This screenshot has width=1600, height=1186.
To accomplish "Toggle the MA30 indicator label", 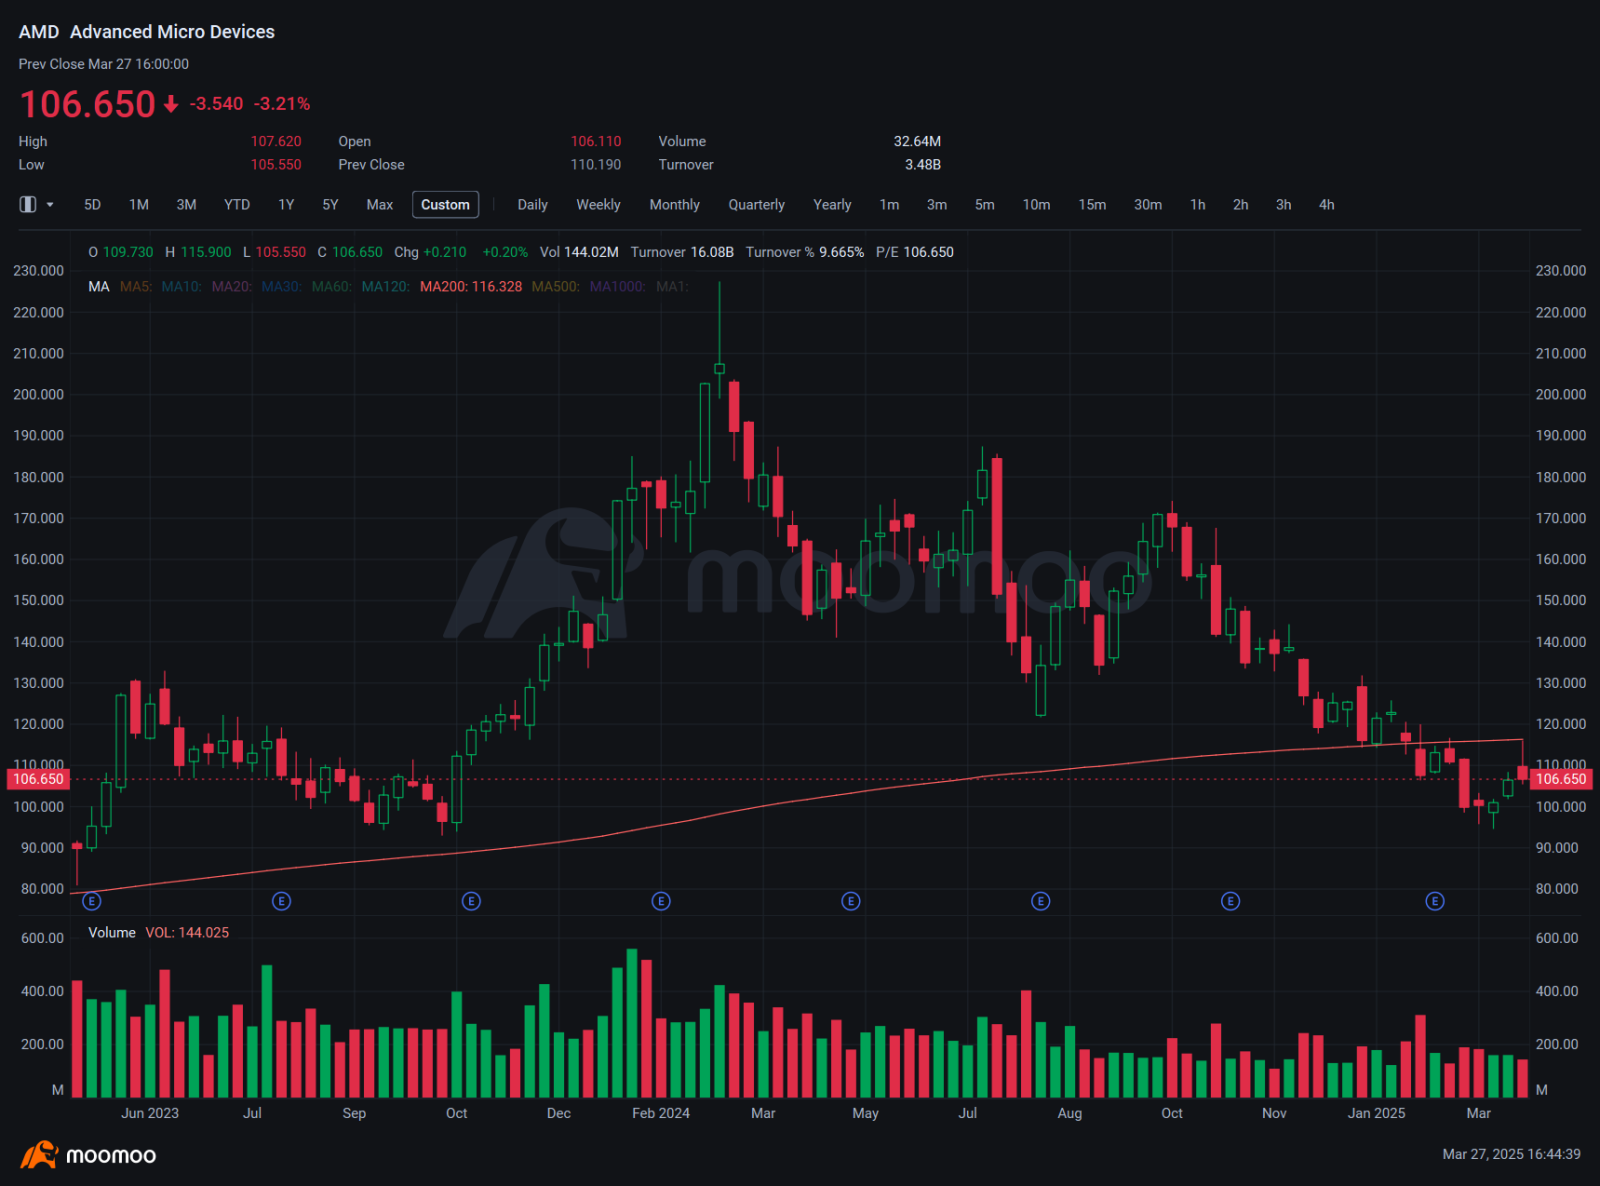I will tap(281, 287).
